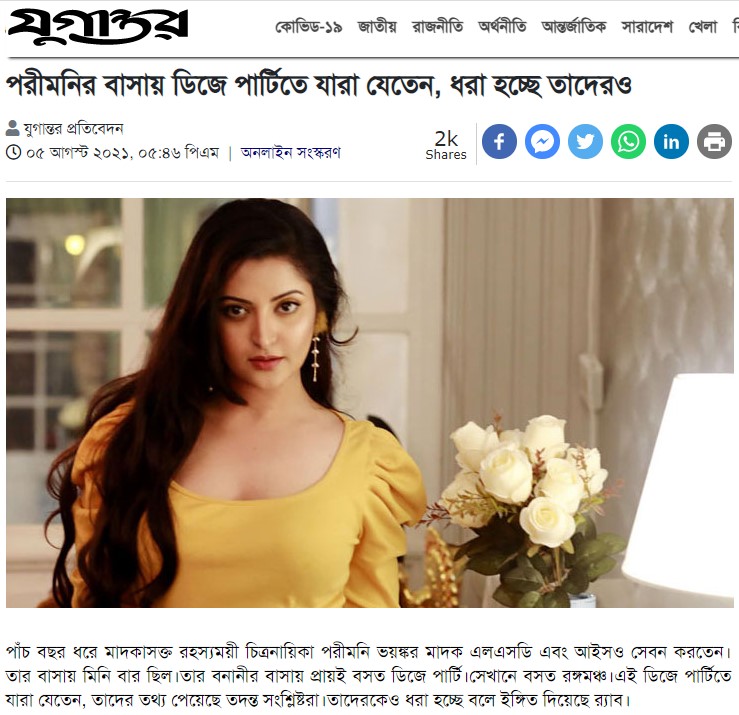Share via the WhatsApp icon
Viewport: 739px width, 715px height.
click(628, 141)
